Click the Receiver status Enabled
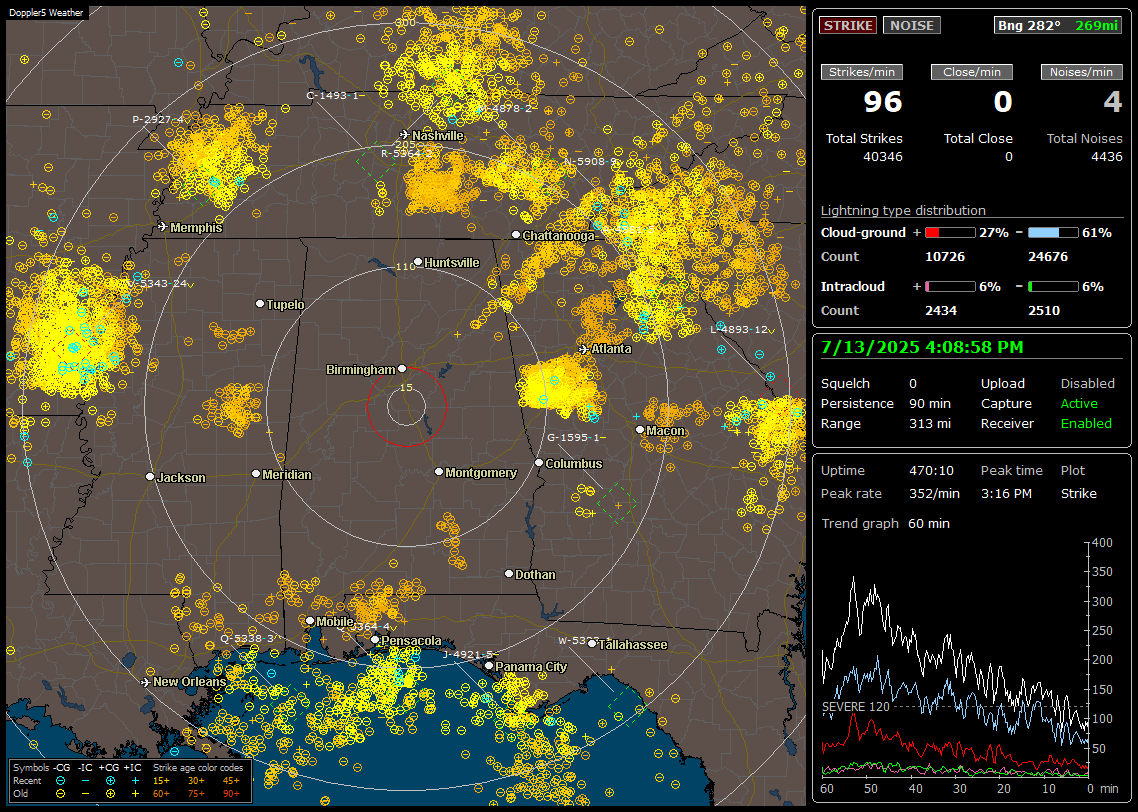This screenshot has width=1138, height=812. click(1086, 424)
